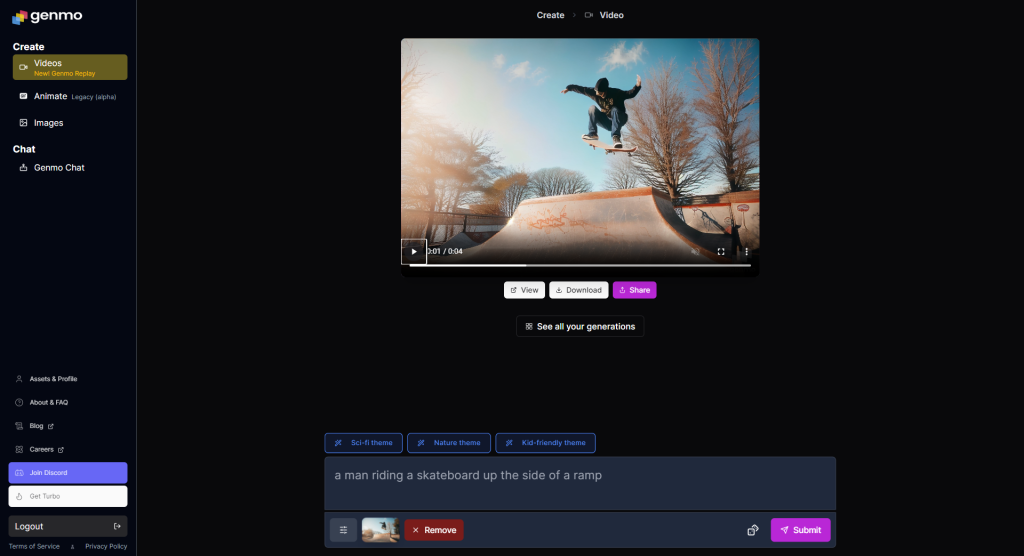Viewport: 1024px width, 556px height.
Task: Log out of Genmo
Action: (68, 527)
